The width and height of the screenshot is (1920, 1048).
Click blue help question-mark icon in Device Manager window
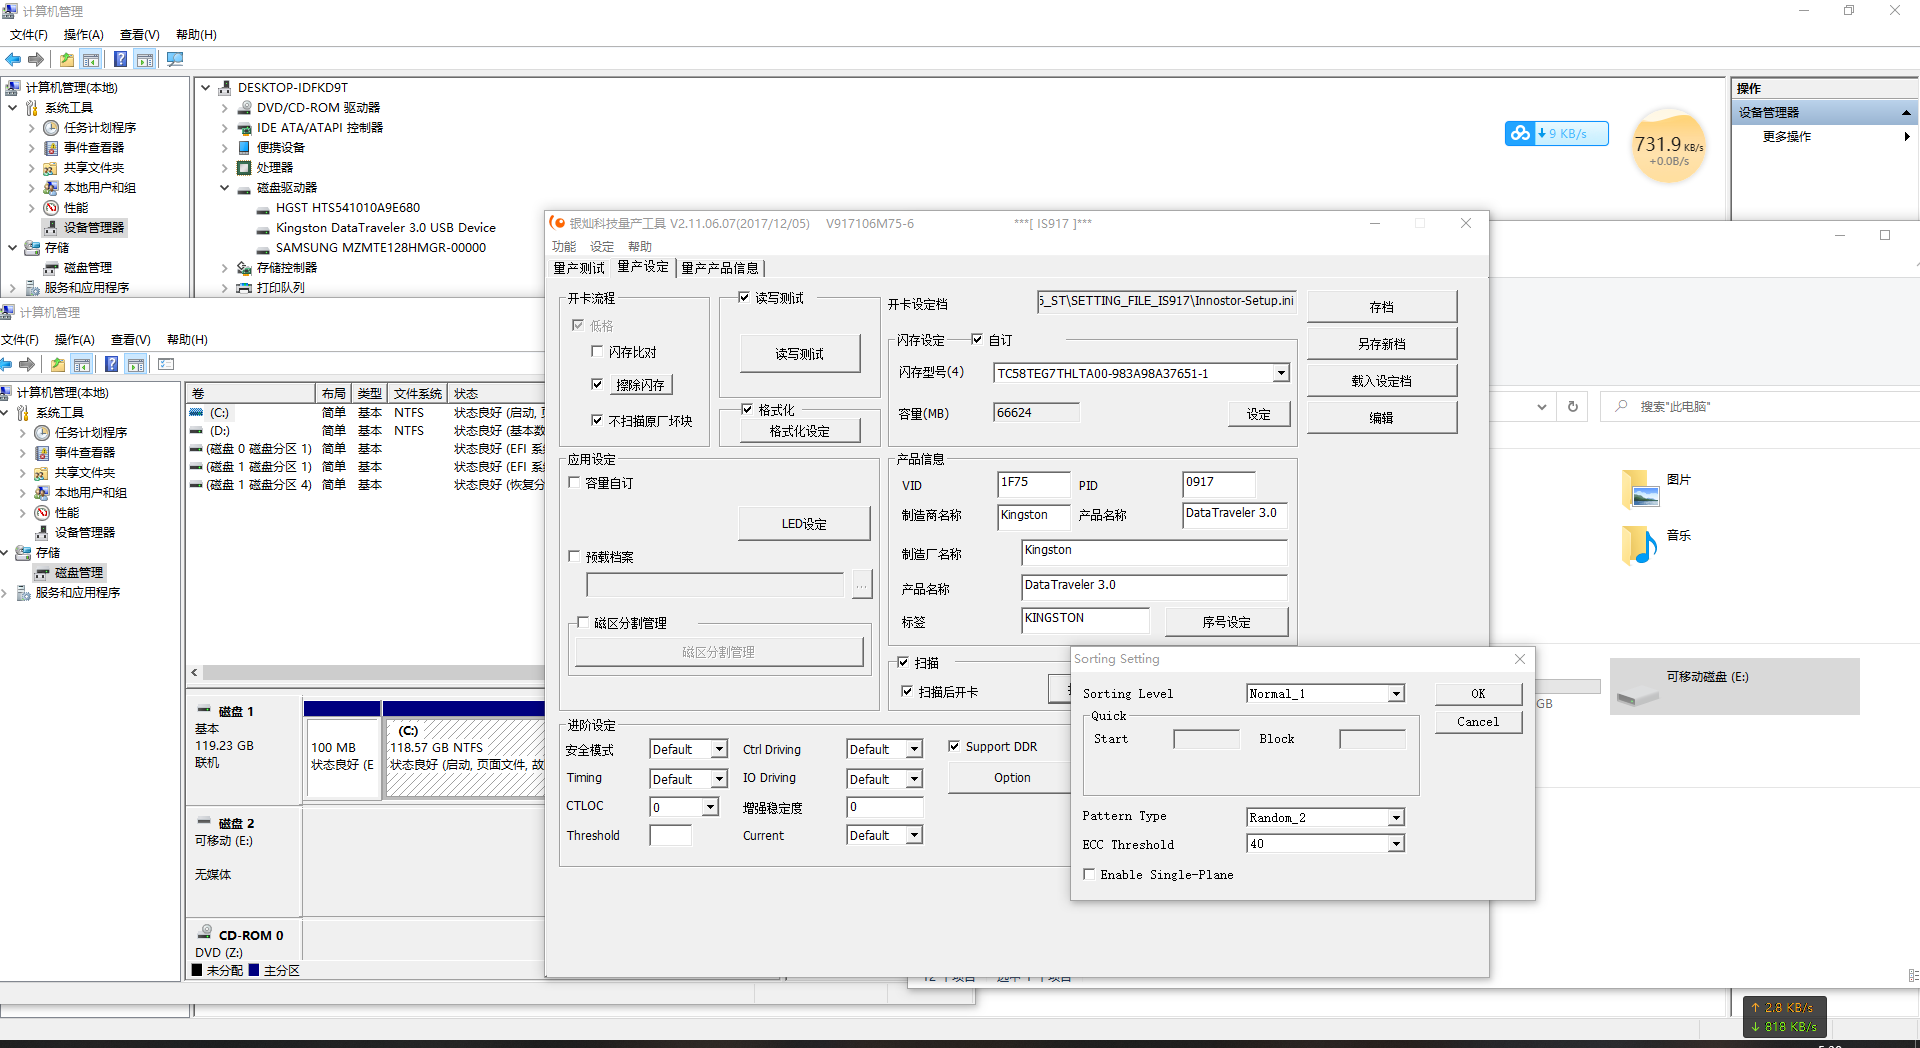click(120, 60)
